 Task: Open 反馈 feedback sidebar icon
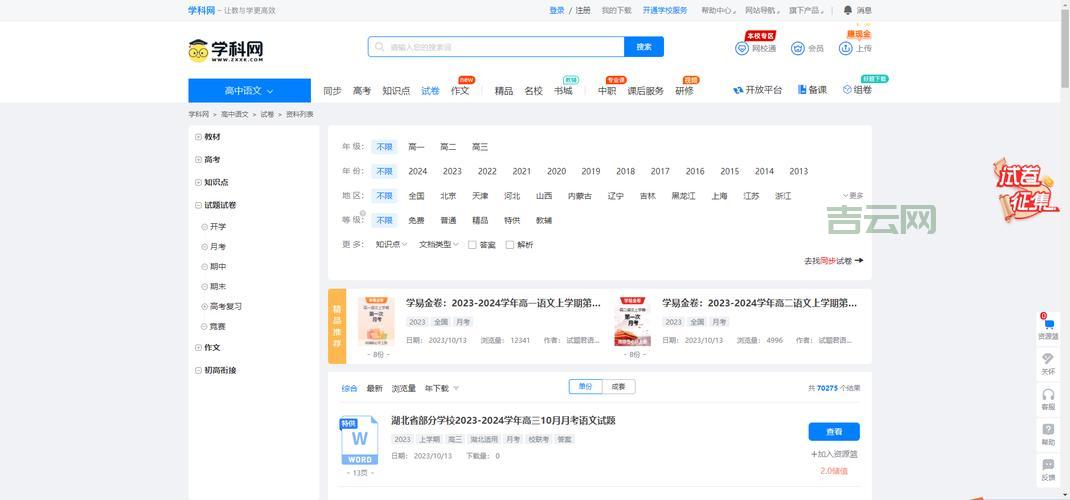[x=1047, y=470]
